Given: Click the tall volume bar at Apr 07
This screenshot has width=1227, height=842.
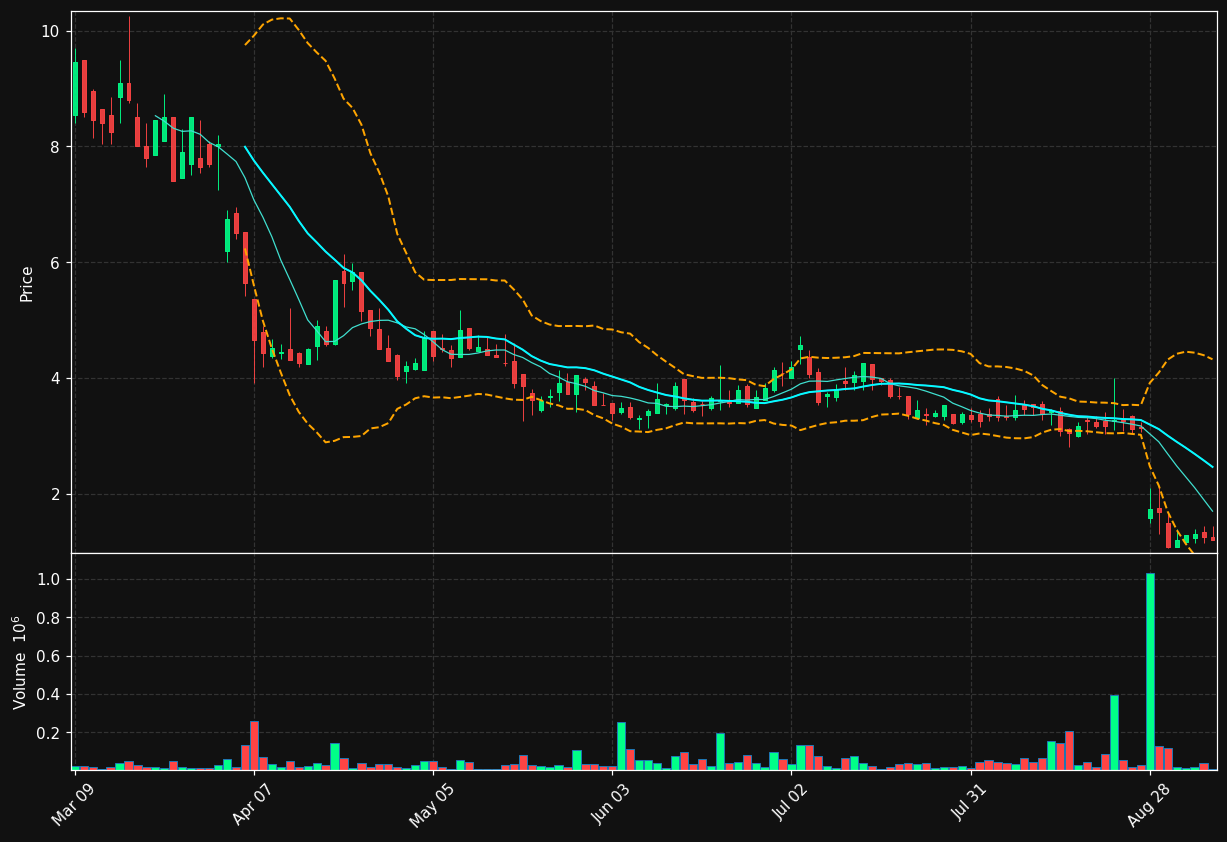Looking at the screenshot, I should point(254,746).
